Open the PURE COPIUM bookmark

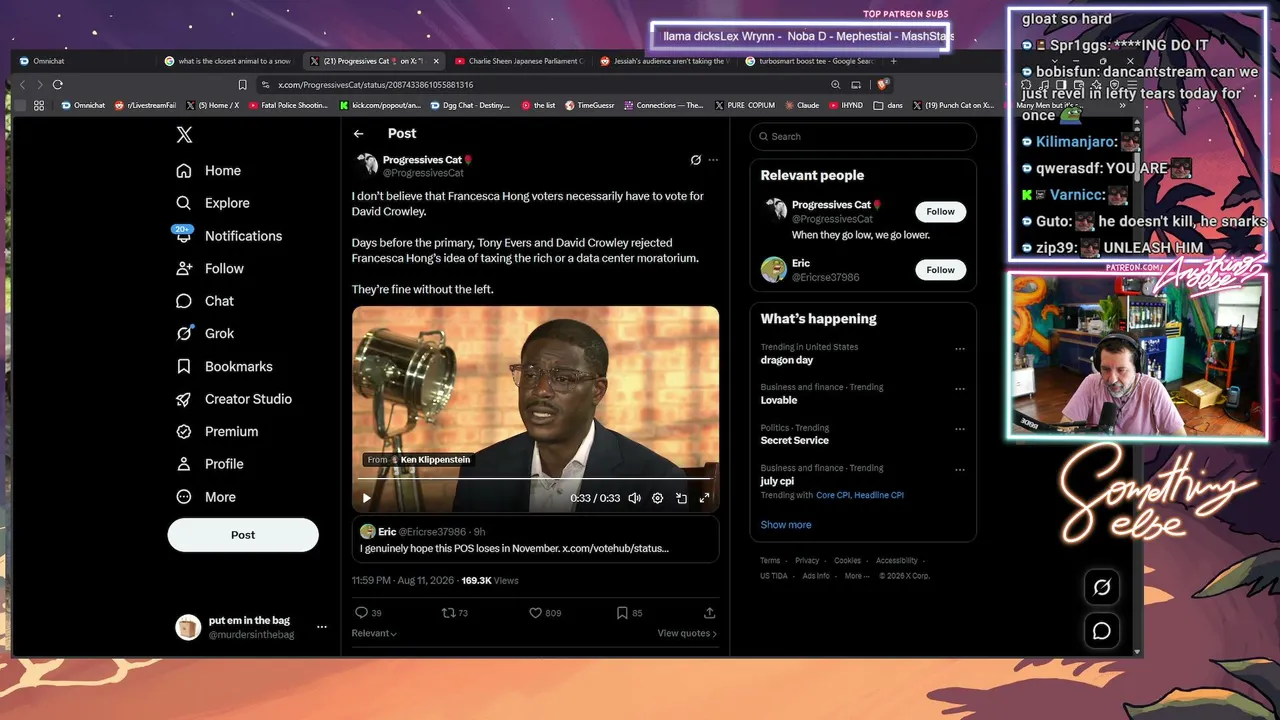click(744, 105)
